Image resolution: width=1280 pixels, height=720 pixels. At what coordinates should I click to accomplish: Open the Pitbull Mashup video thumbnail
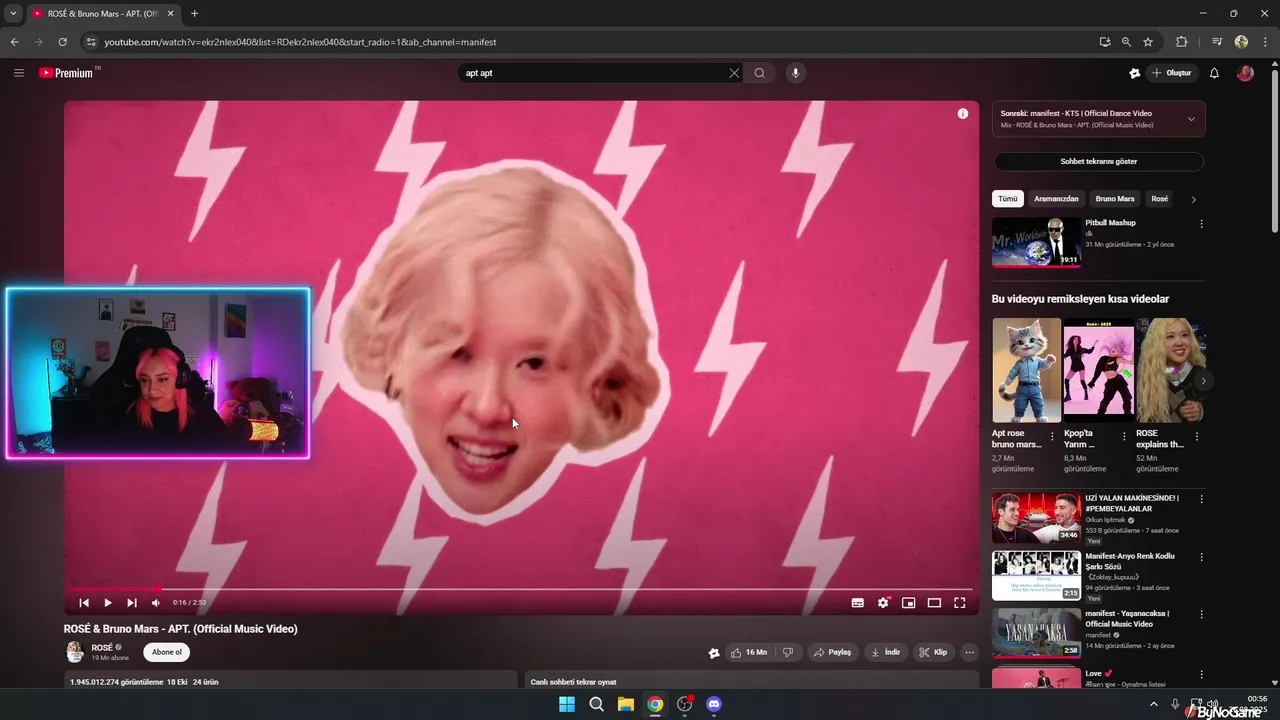coord(1036,242)
